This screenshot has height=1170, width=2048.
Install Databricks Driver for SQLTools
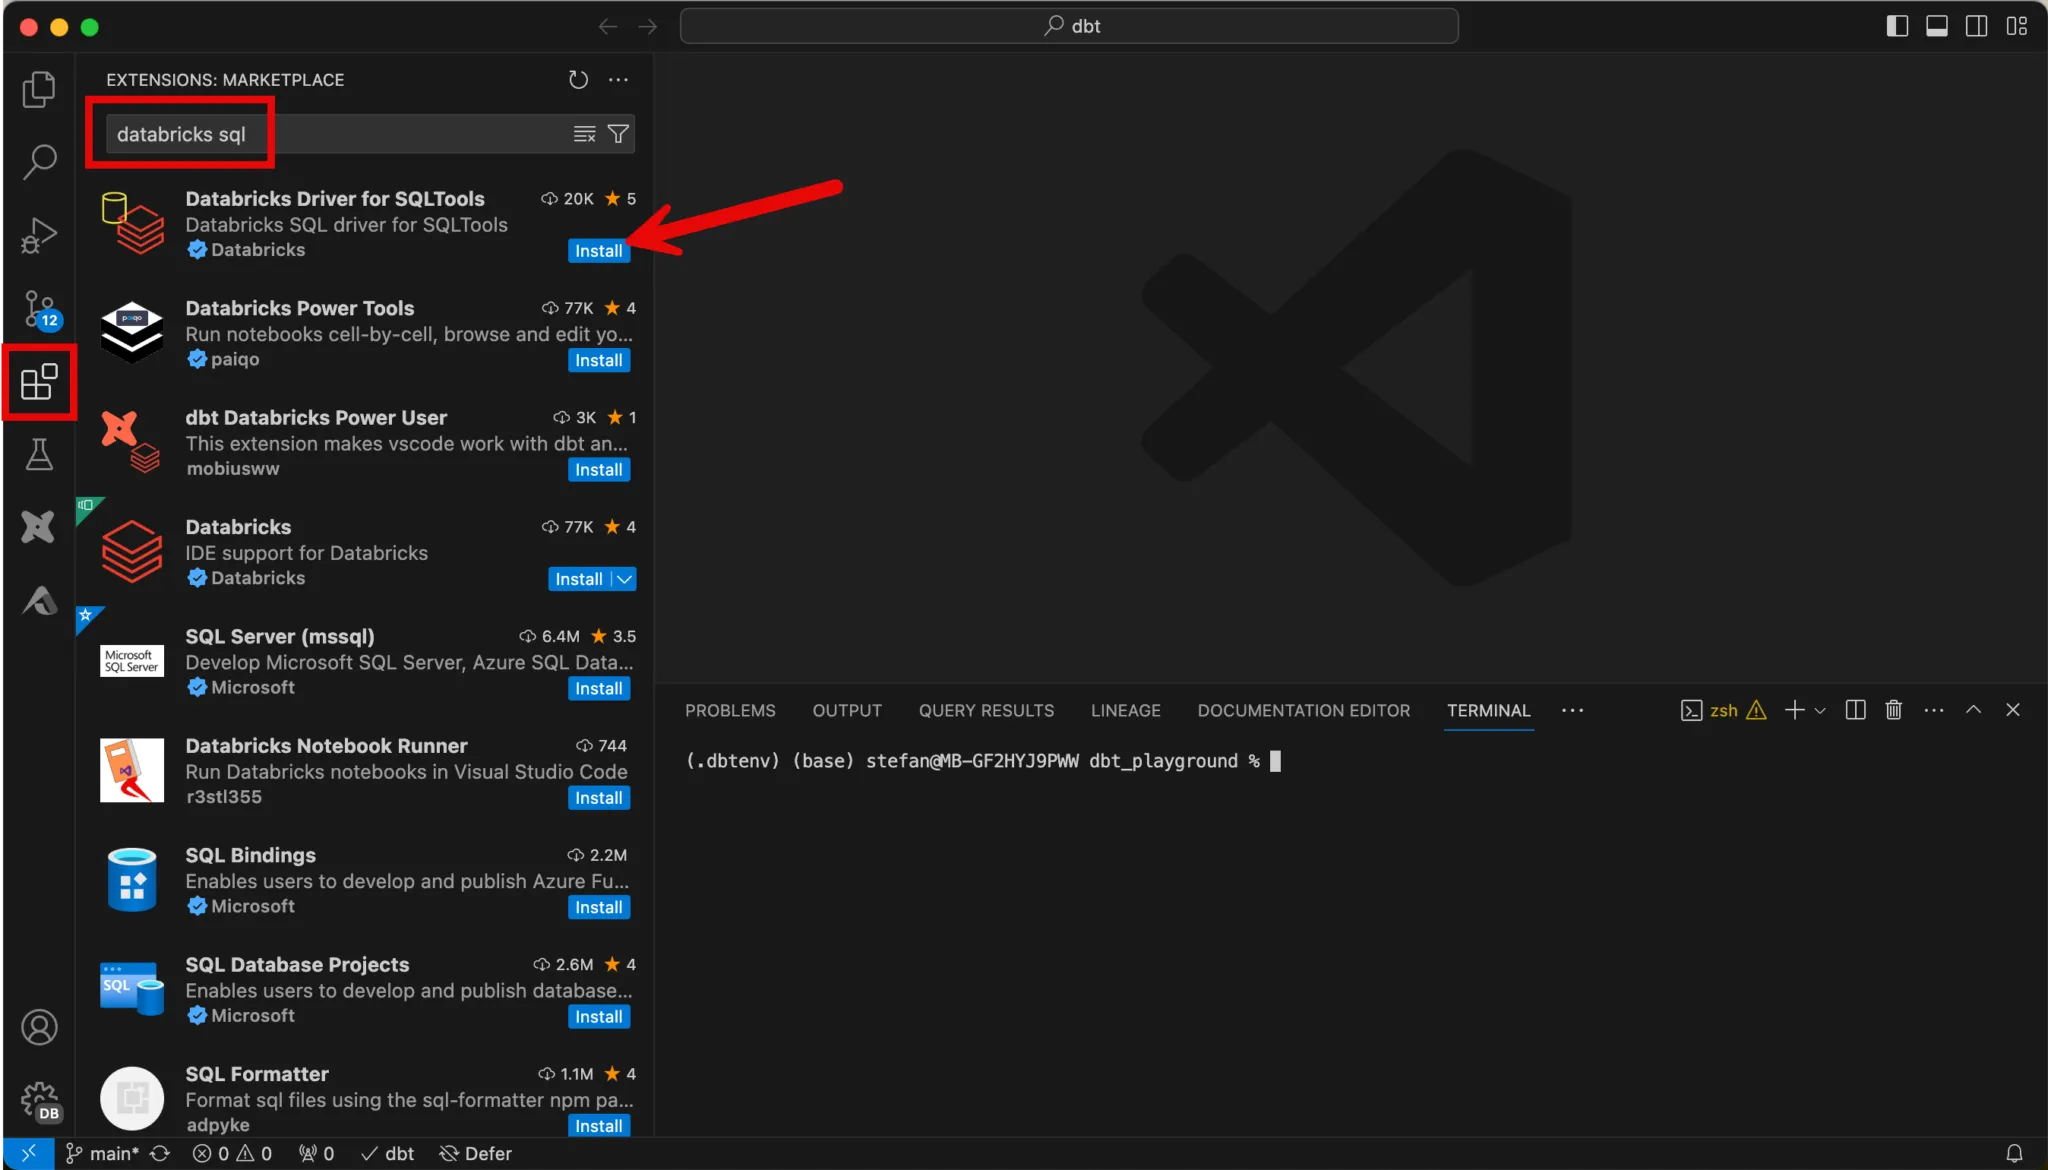click(598, 251)
